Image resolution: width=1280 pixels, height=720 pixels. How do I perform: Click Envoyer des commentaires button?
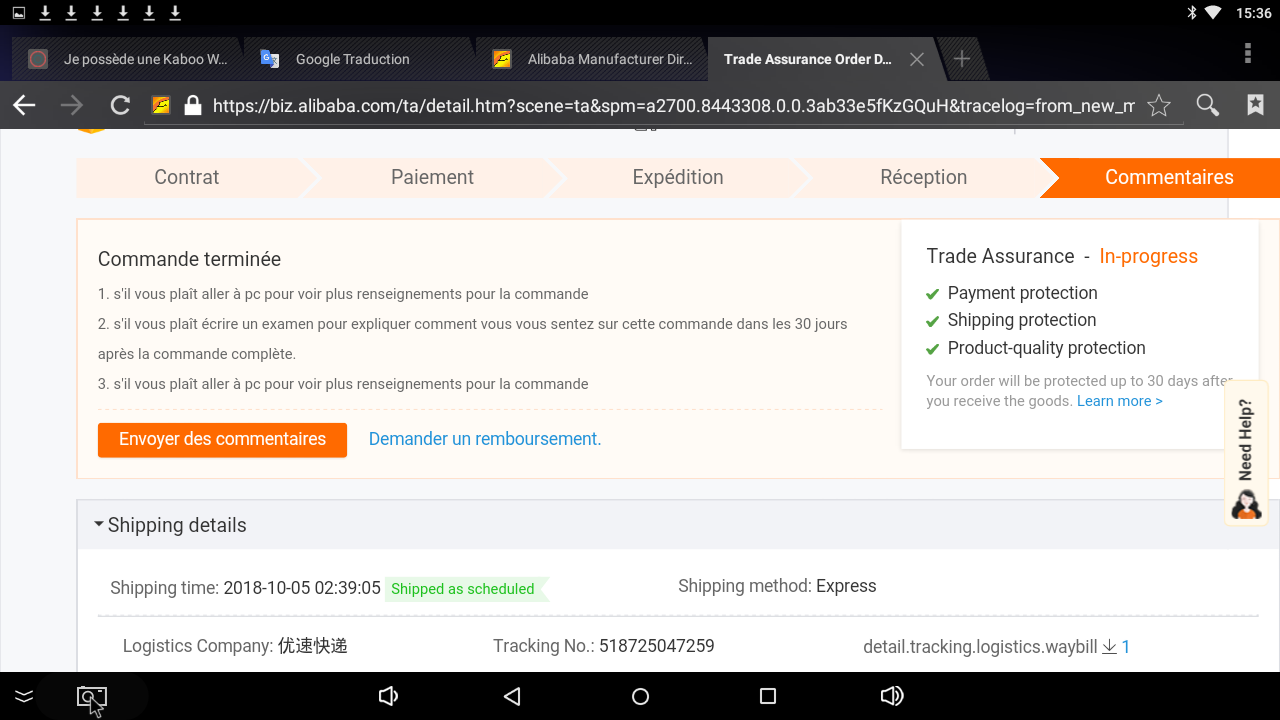click(x=222, y=439)
